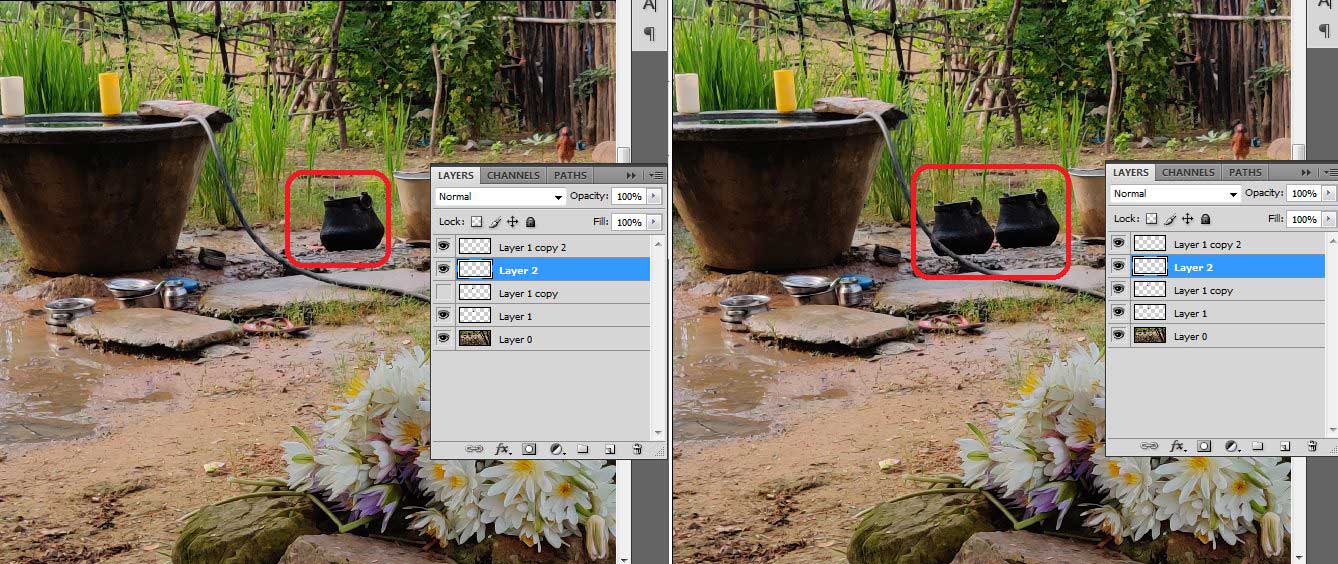Hide Layer 2 in left Layers panel
This screenshot has height=564, width=1338.
pos(444,269)
